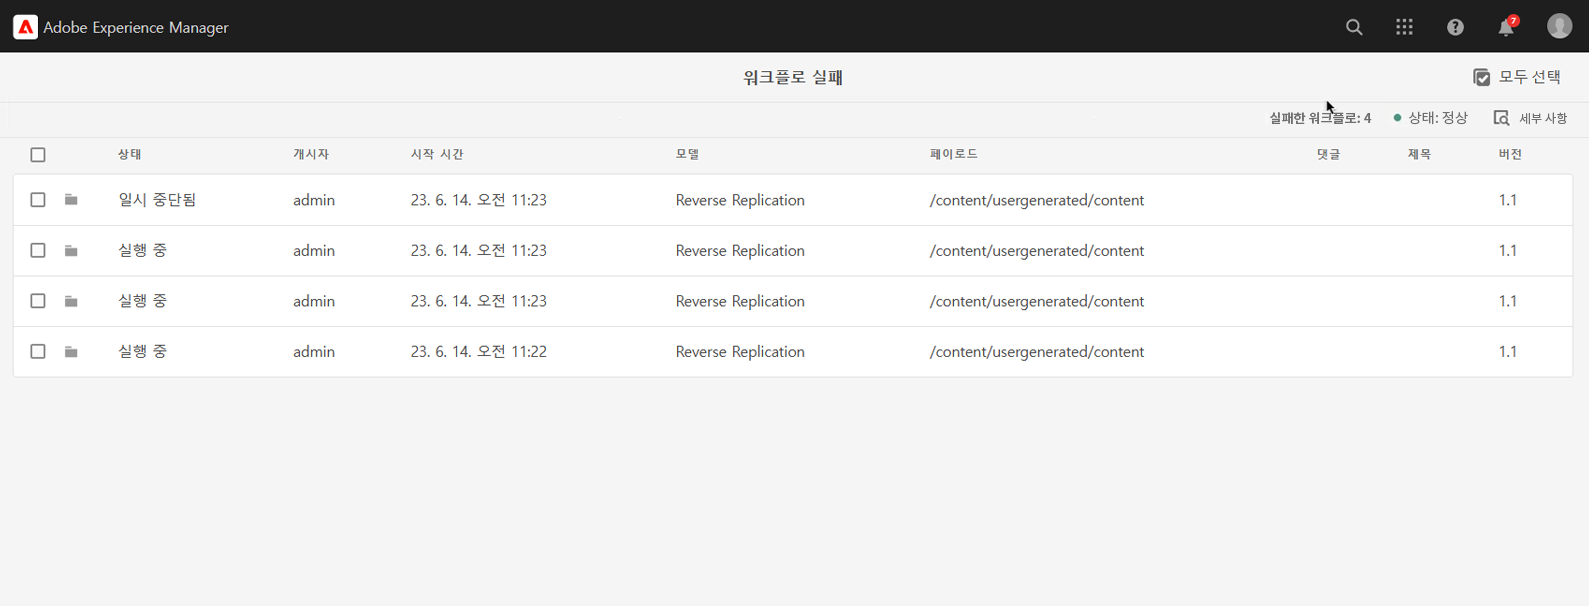Sort by the 상태 column header
Image resolution: width=1589 pixels, height=606 pixels.
pyautogui.click(x=130, y=154)
